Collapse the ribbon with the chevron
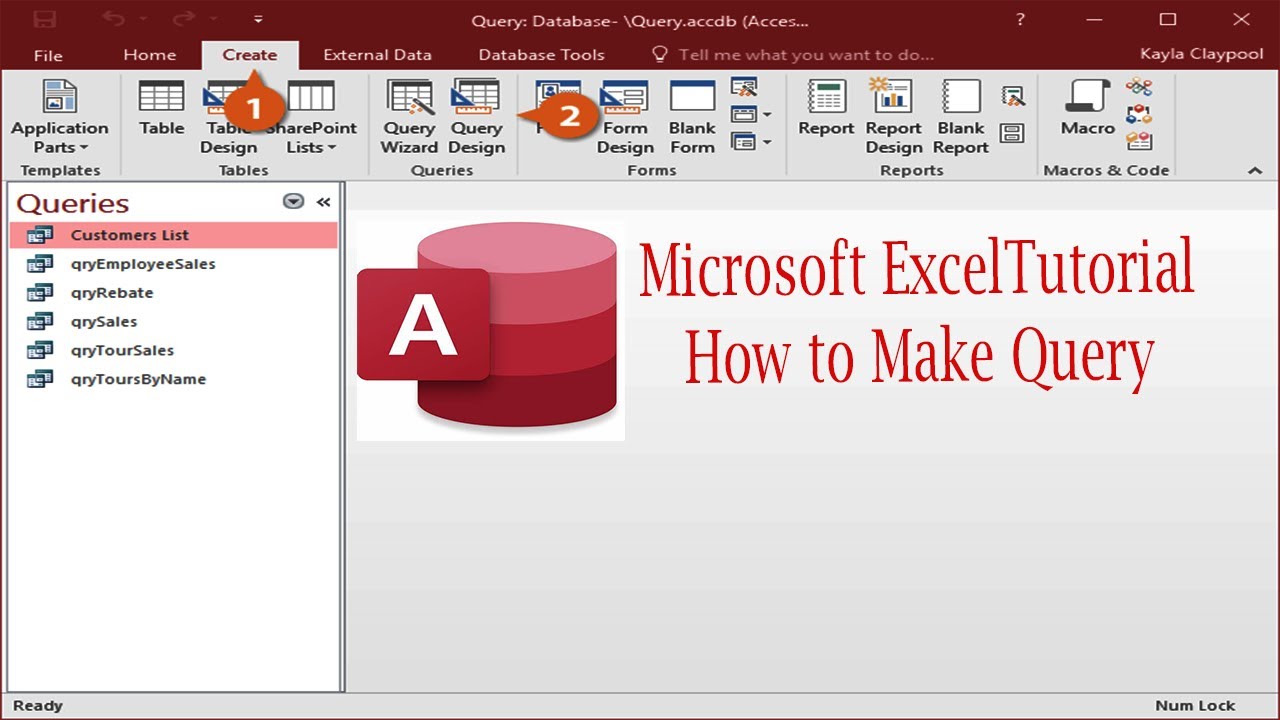1280x720 pixels. (1255, 171)
